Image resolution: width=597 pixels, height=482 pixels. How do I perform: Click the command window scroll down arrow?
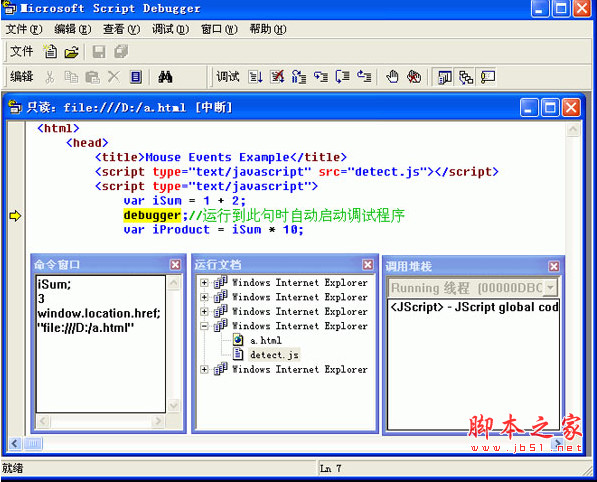point(174,405)
